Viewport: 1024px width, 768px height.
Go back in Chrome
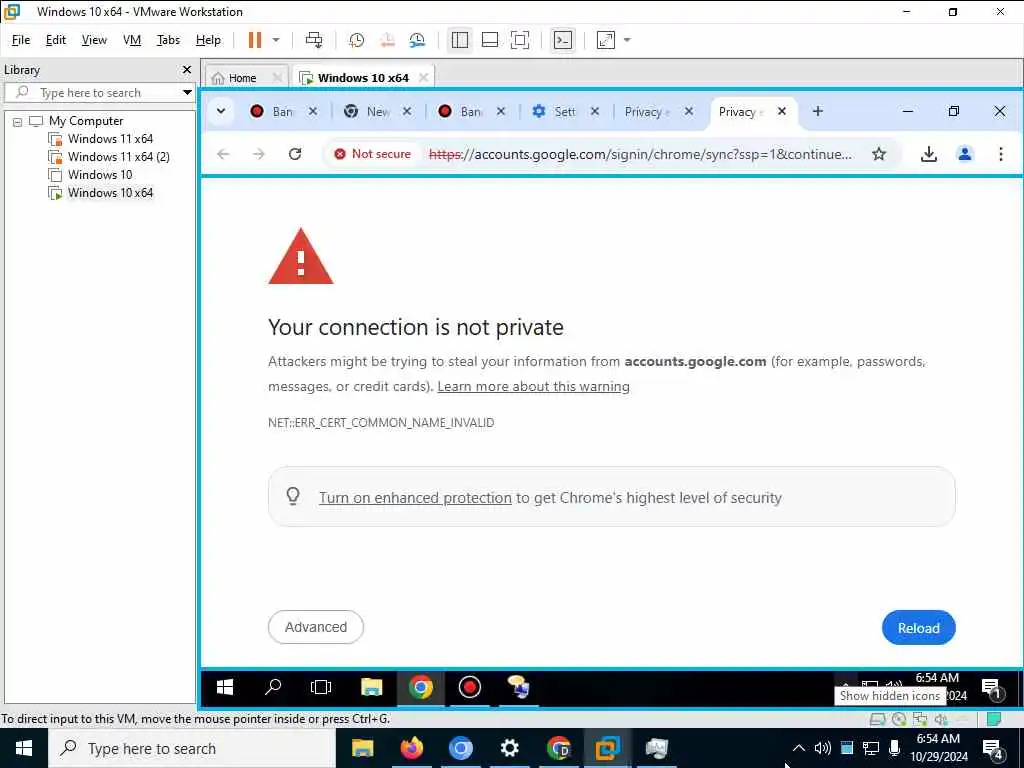tap(223, 154)
